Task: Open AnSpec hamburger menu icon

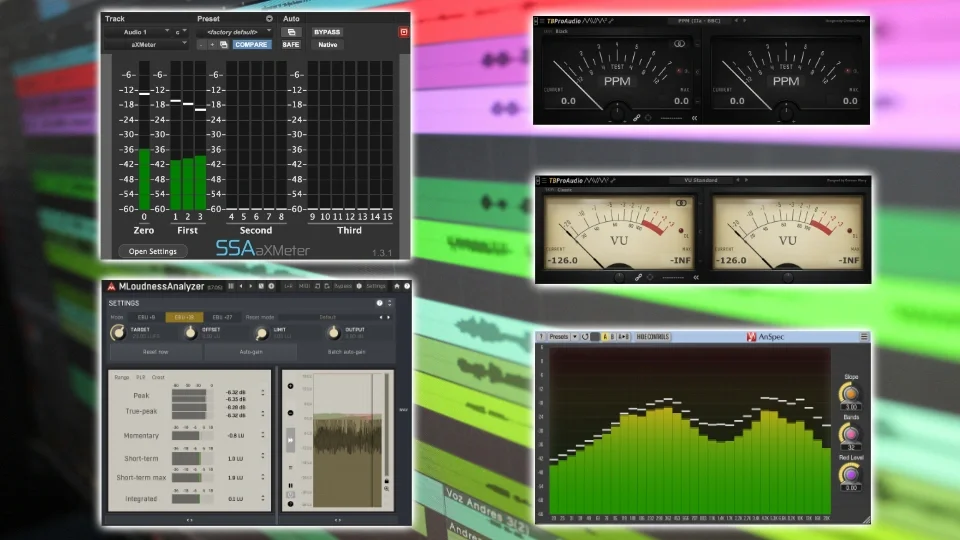Action: [864, 337]
